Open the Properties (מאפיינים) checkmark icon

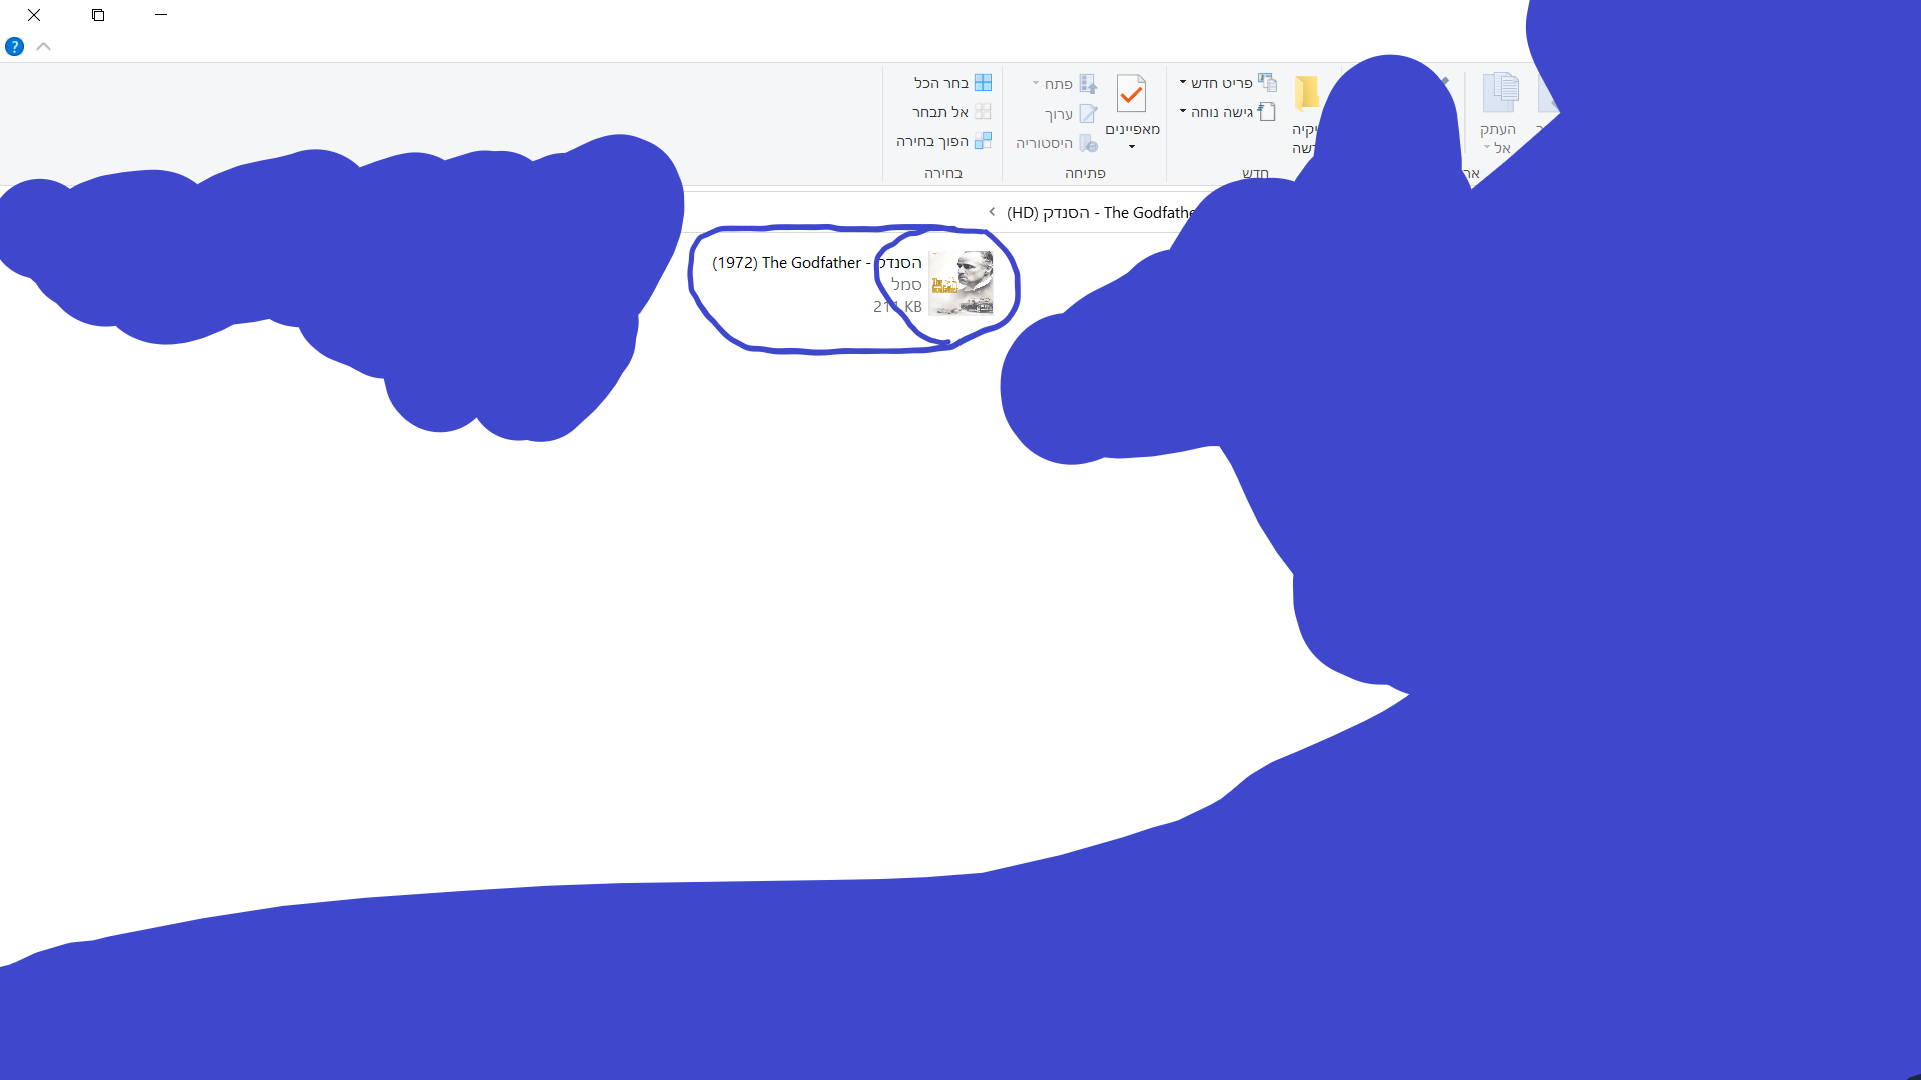pyautogui.click(x=1131, y=94)
